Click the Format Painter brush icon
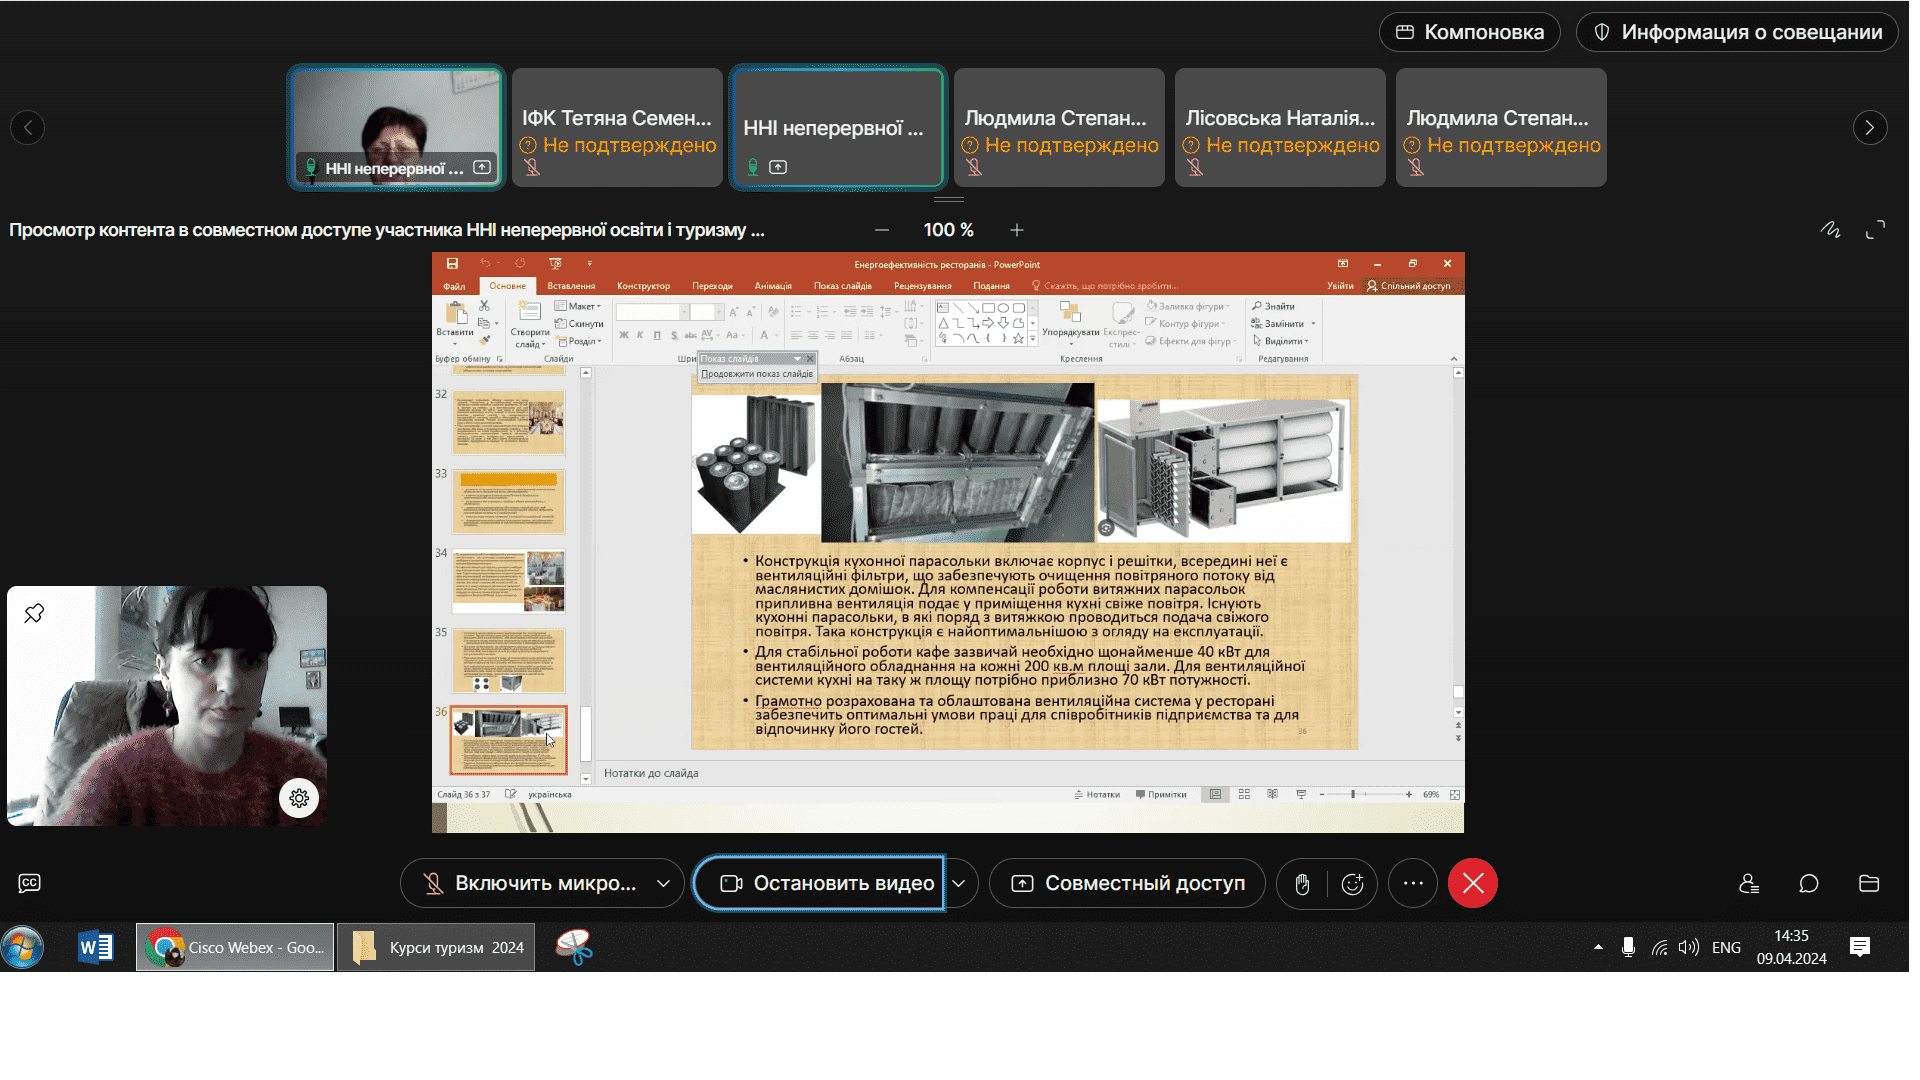1920x1080 pixels. click(x=484, y=341)
